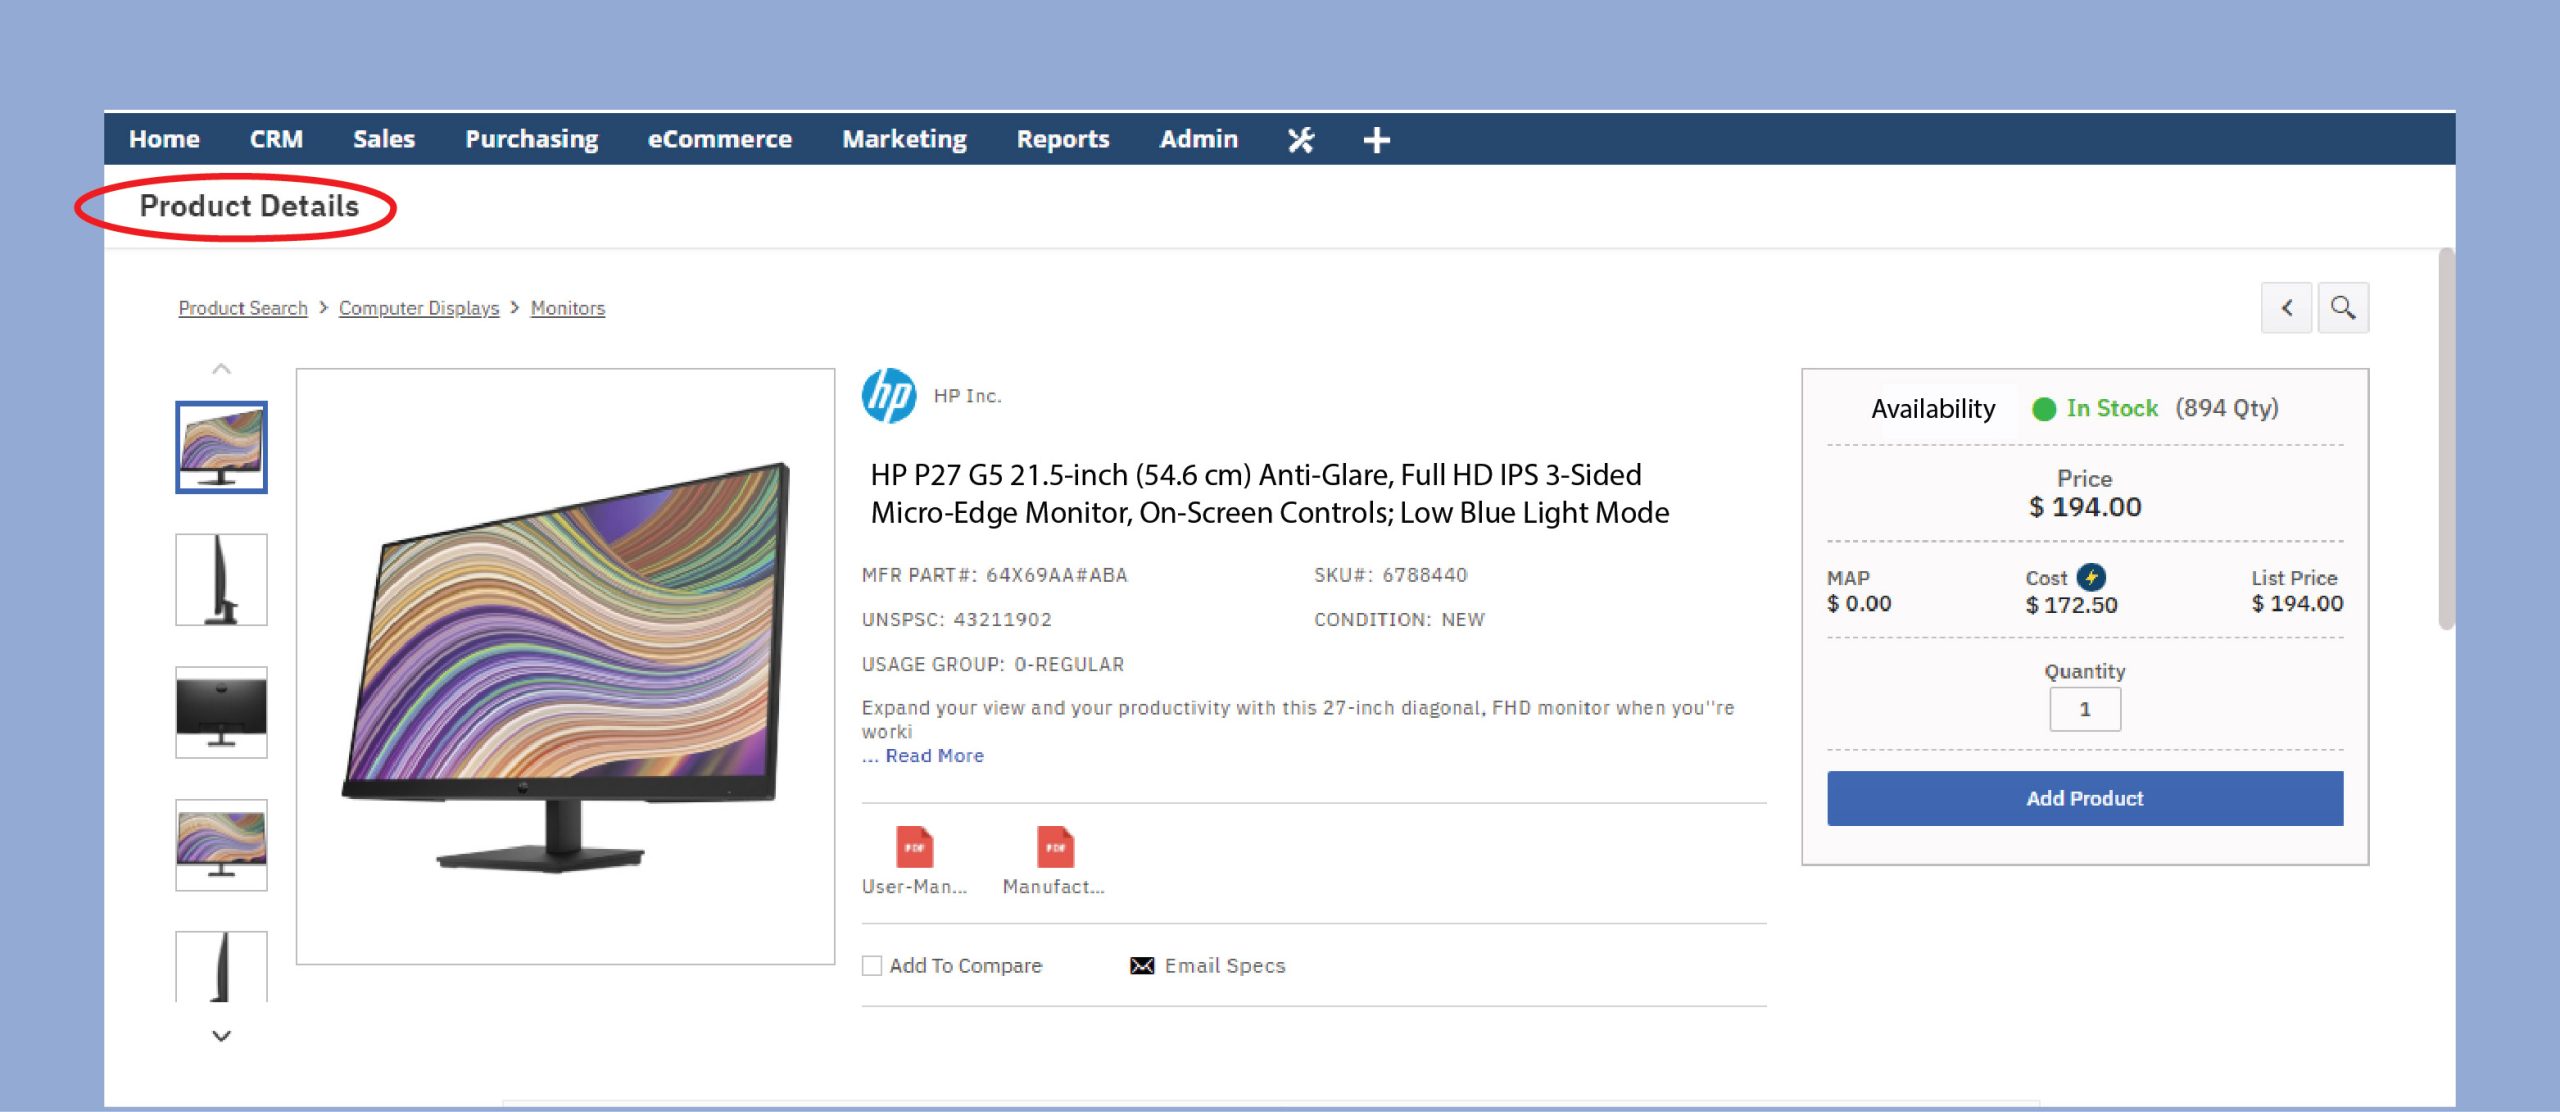
Task: Open the Purchasing menu
Action: [x=531, y=139]
